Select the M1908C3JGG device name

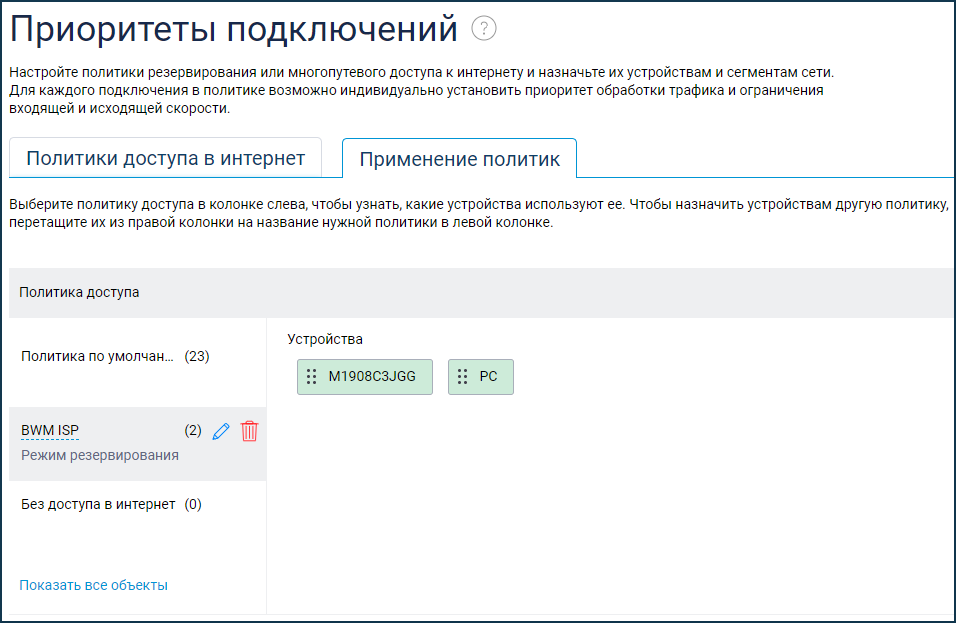tap(374, 377)
